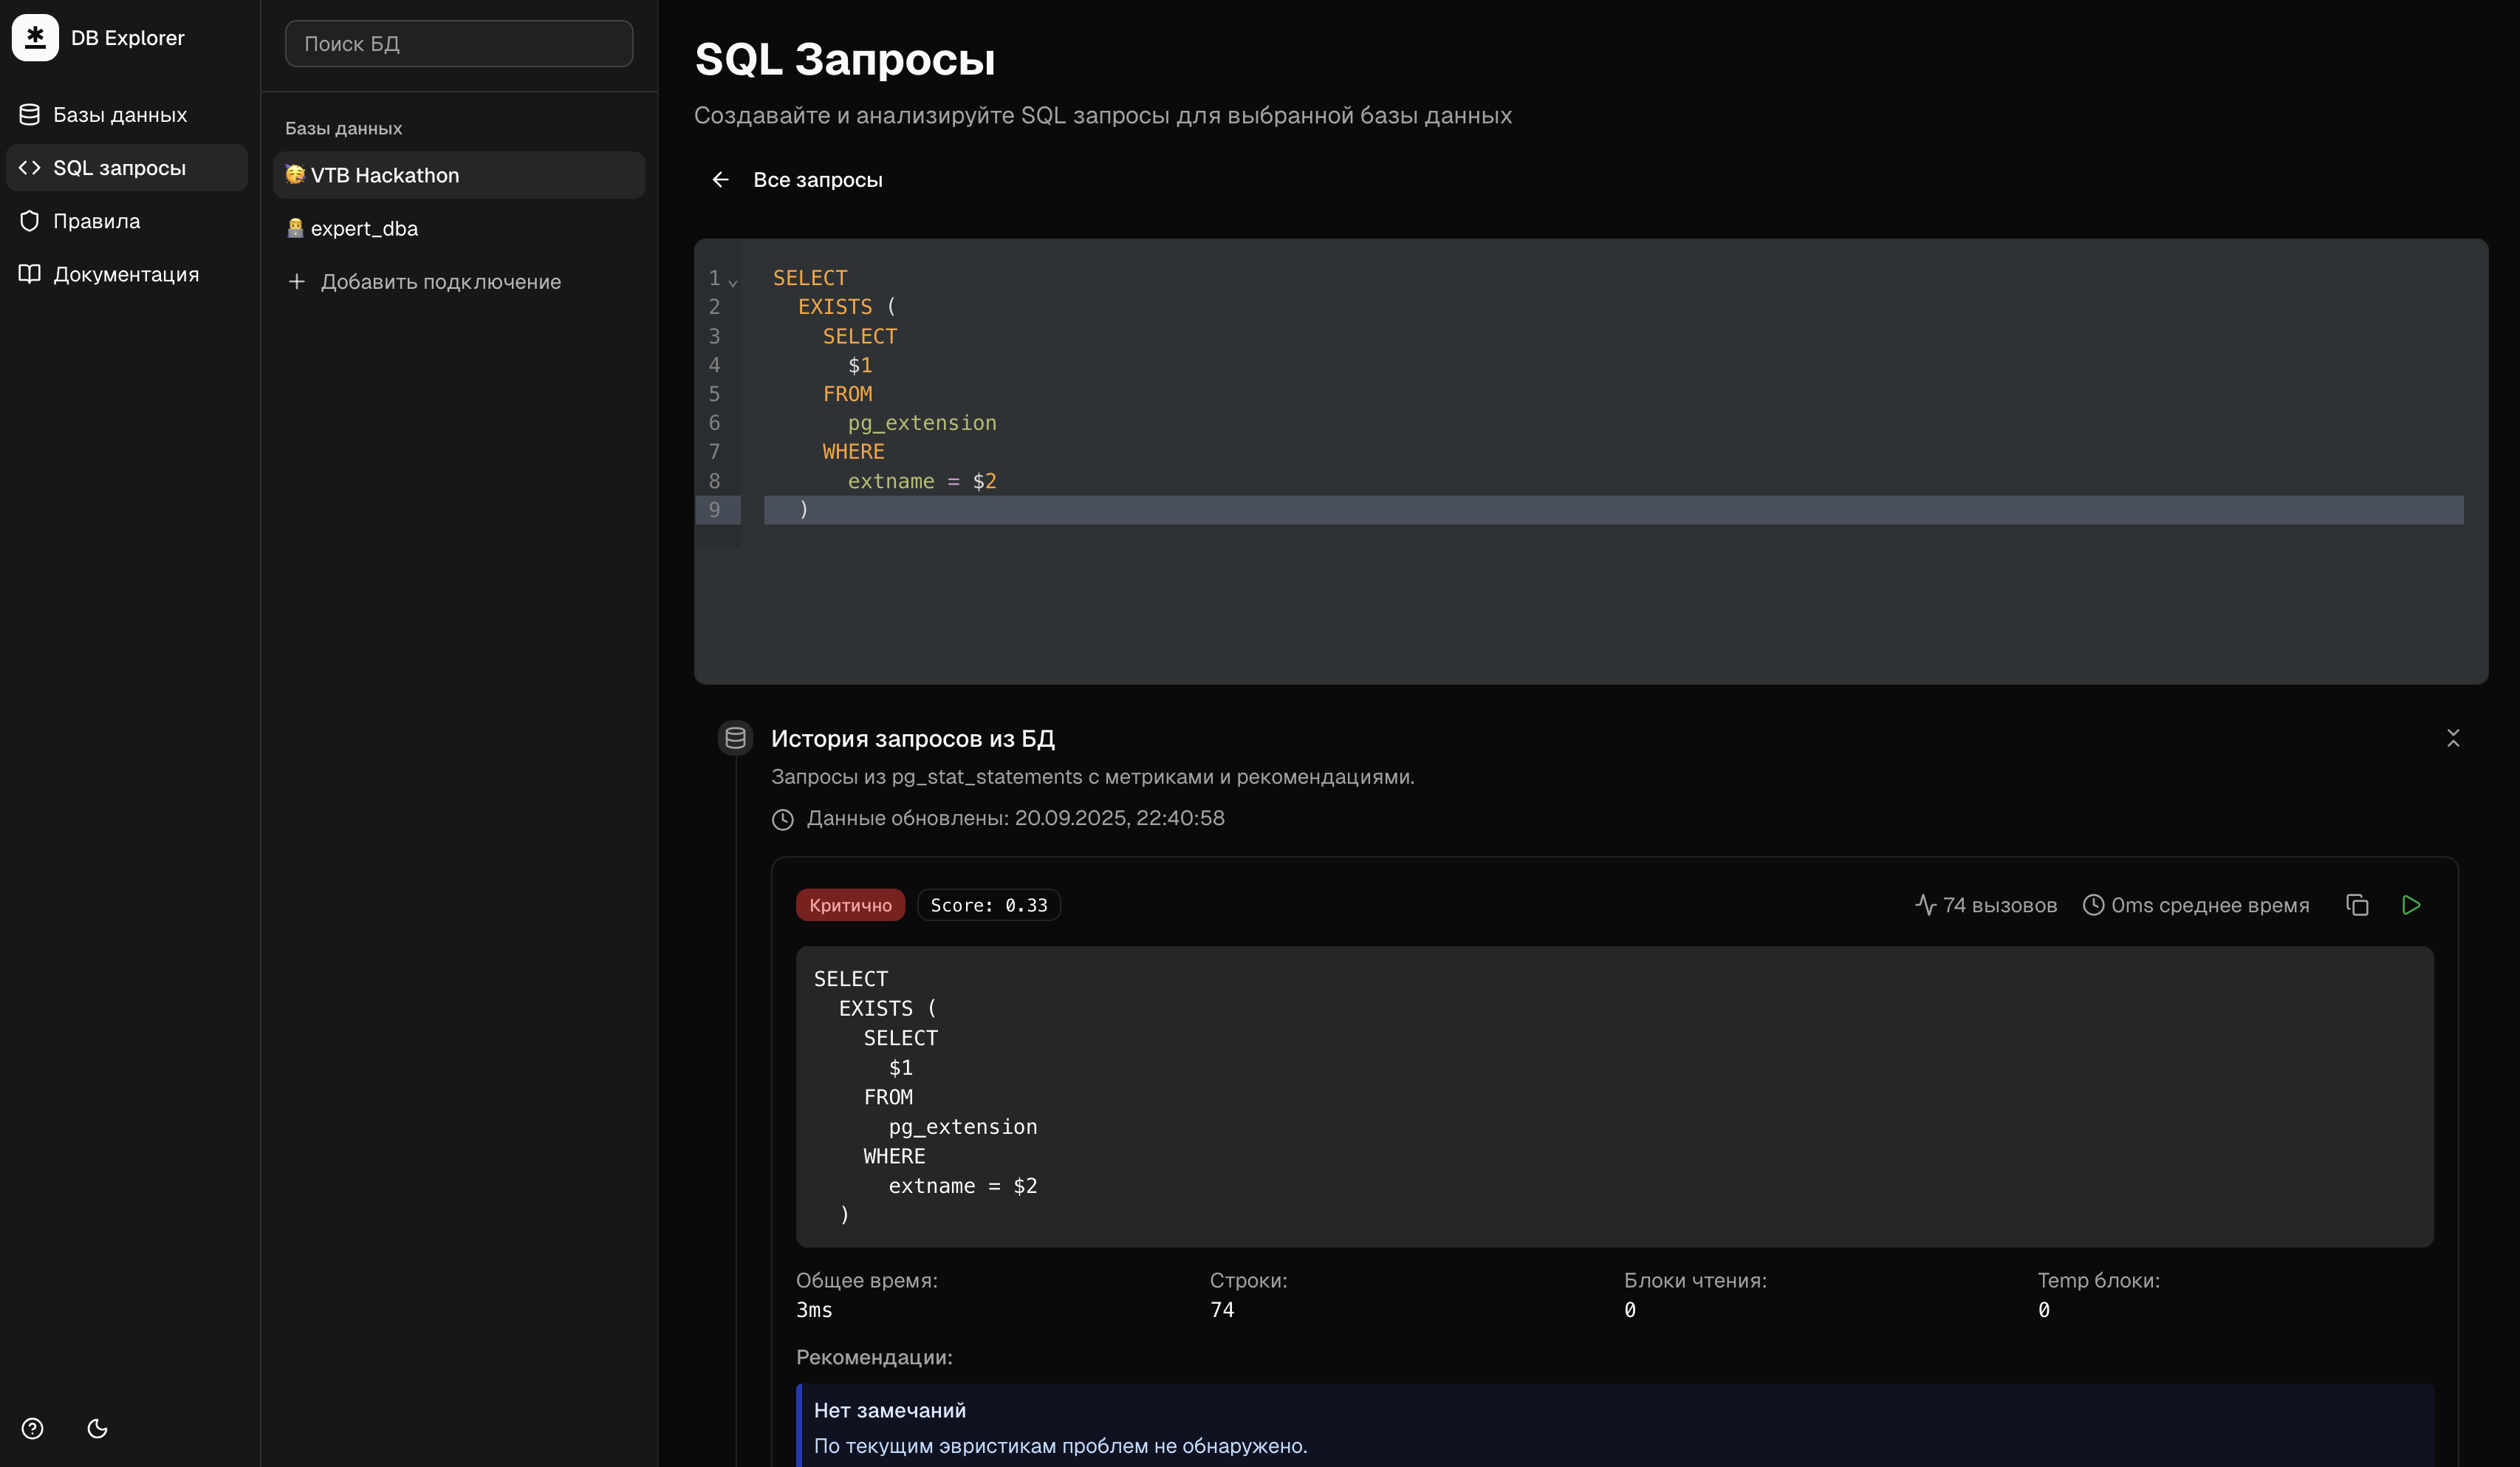Click back arrow next to Все запросы
This screenshot has height=1467, width=2520.
click(720, 180)
